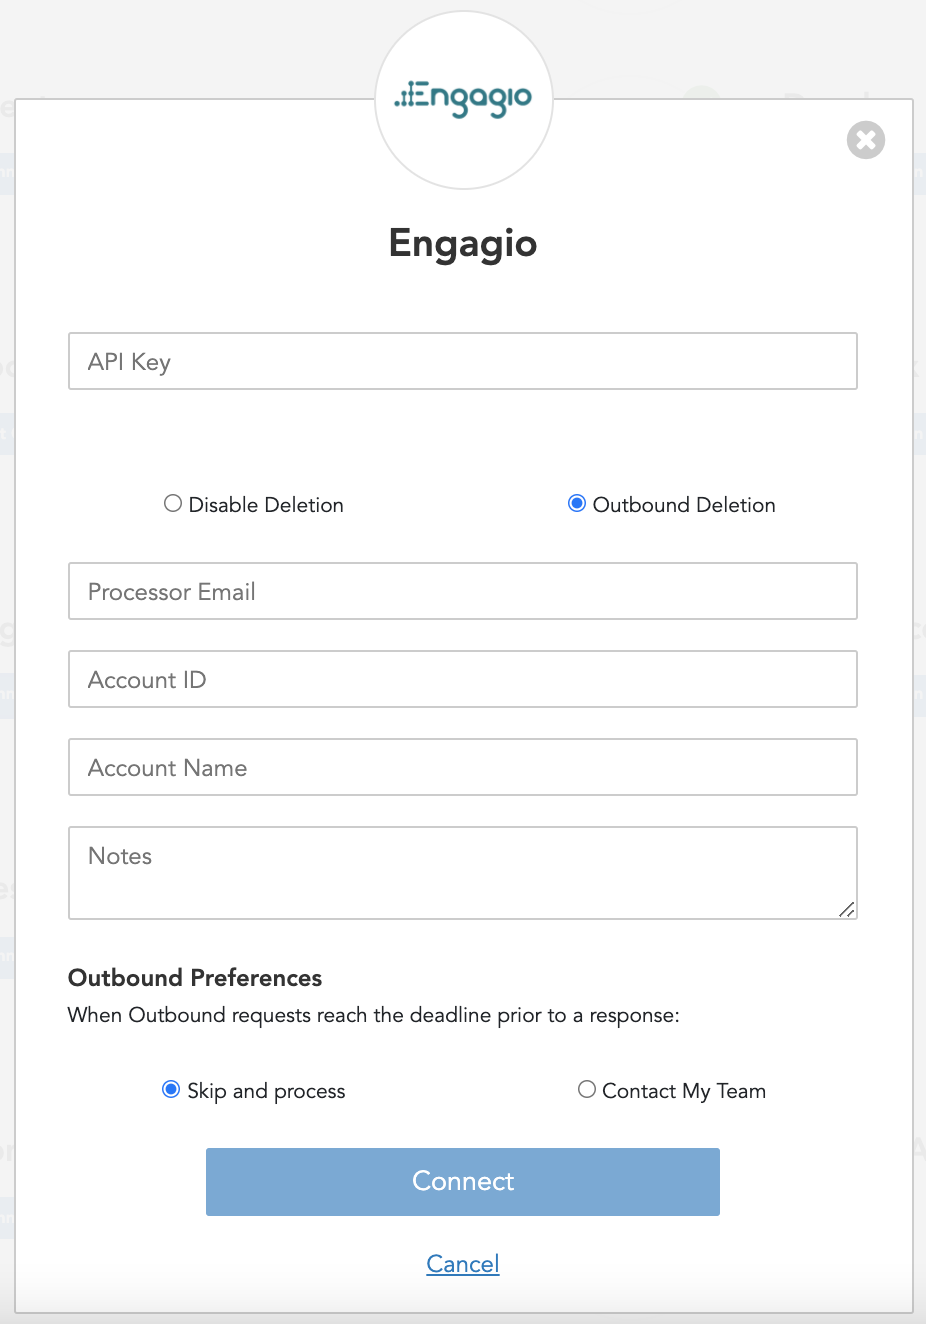Focus the Processor Email field

click(x=463, y=591)
